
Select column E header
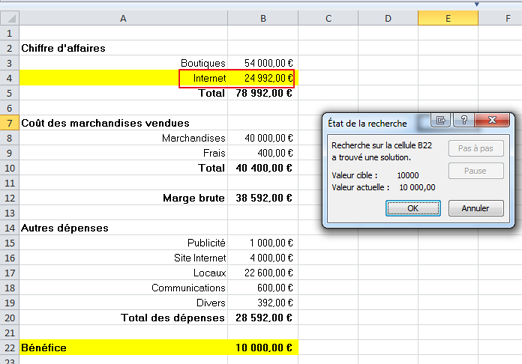tap(448, 18)
